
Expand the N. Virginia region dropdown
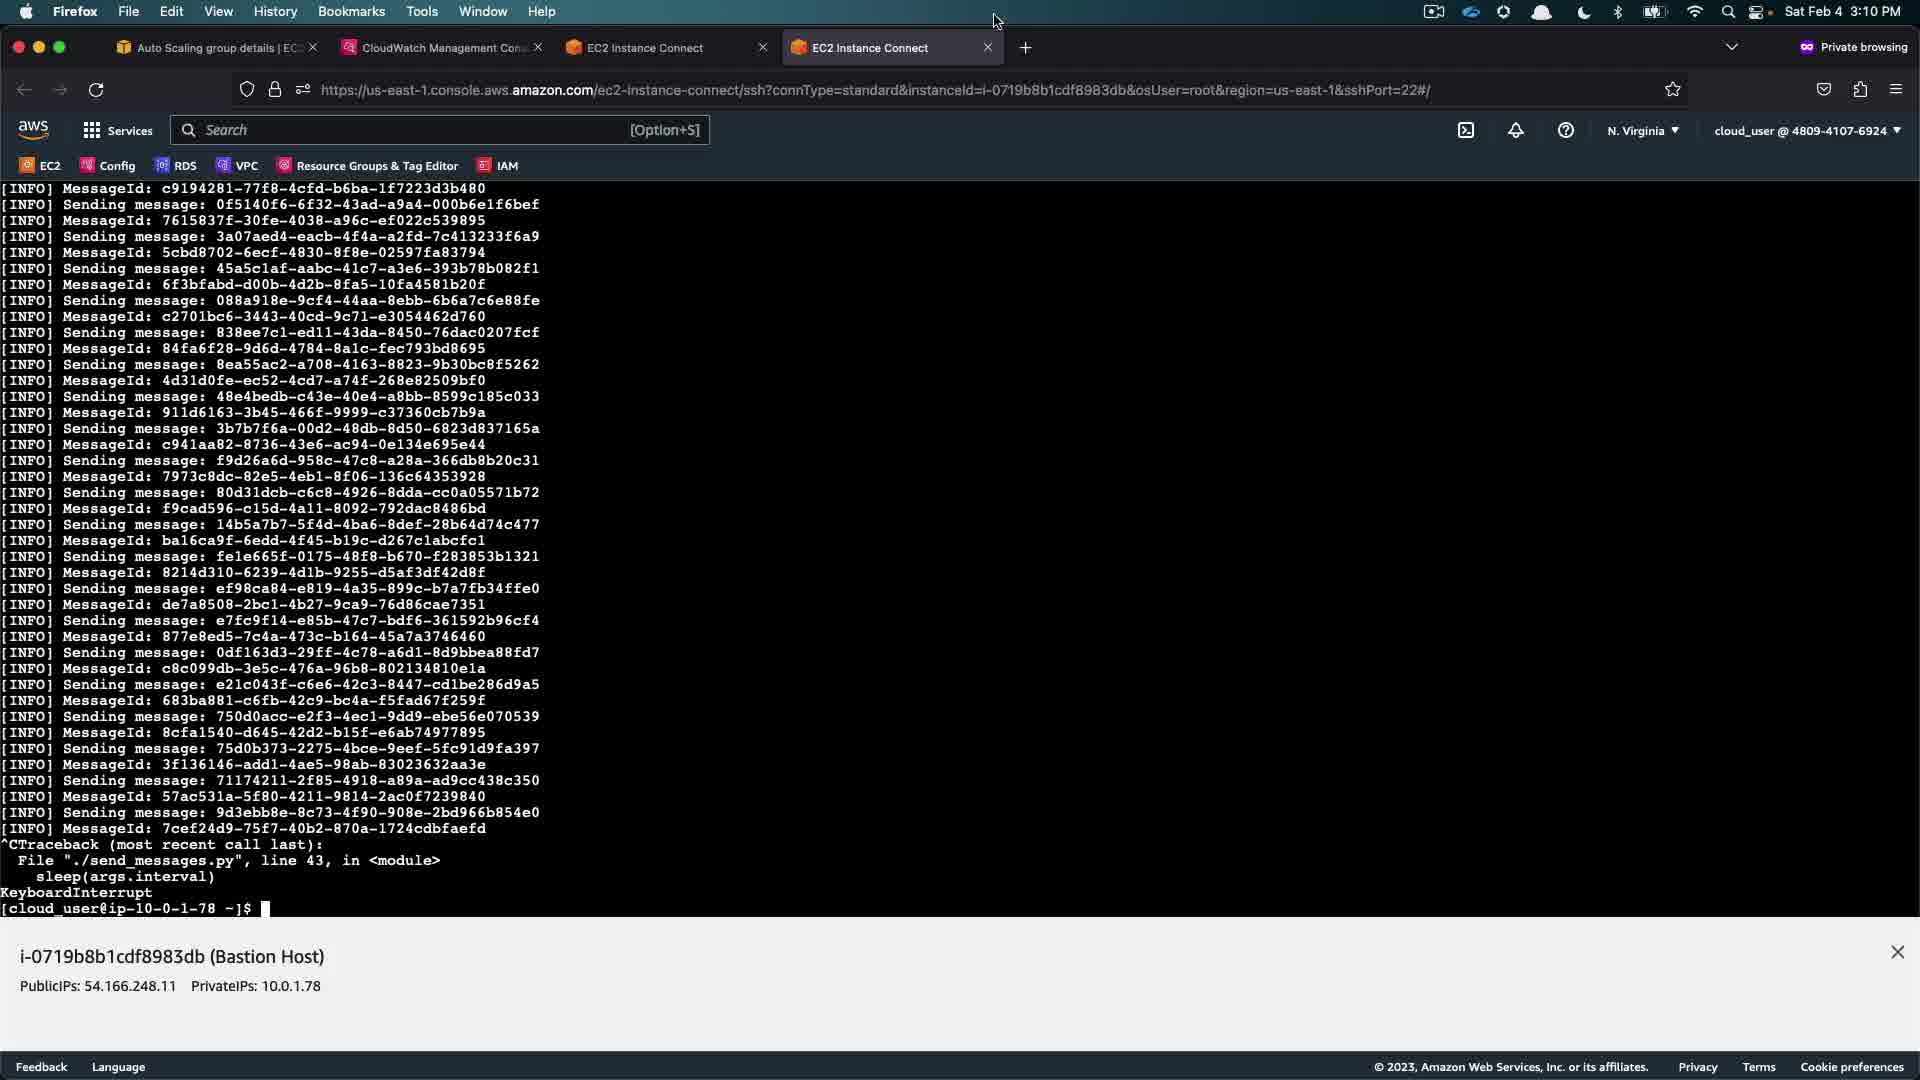[x=1643, y=131]
